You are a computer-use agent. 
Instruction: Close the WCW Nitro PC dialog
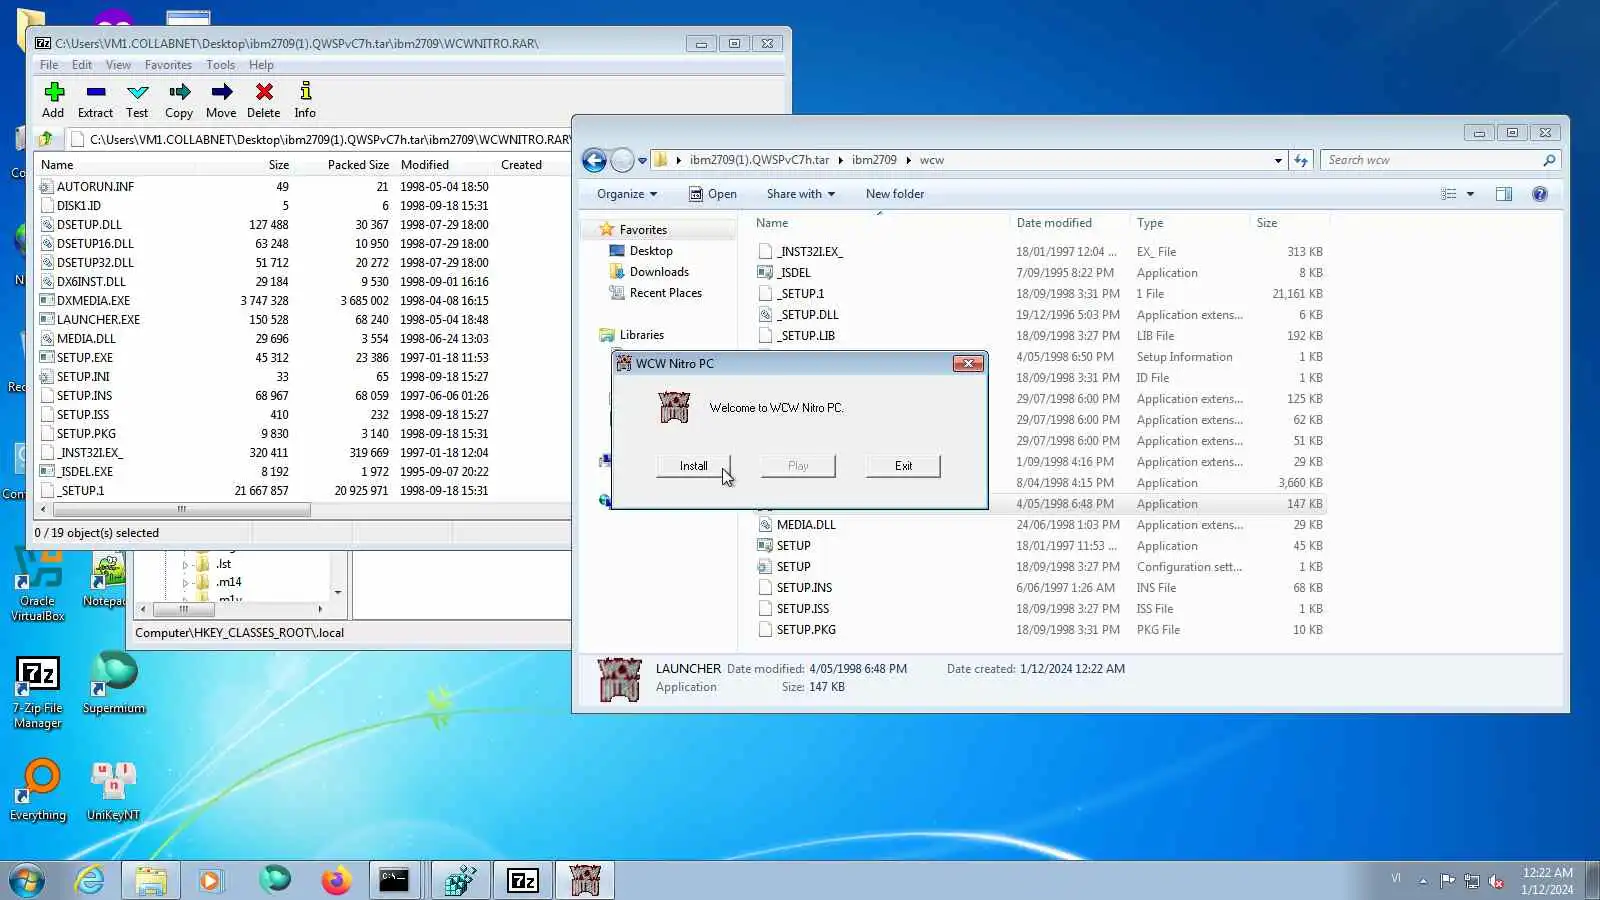pos(968,363)
